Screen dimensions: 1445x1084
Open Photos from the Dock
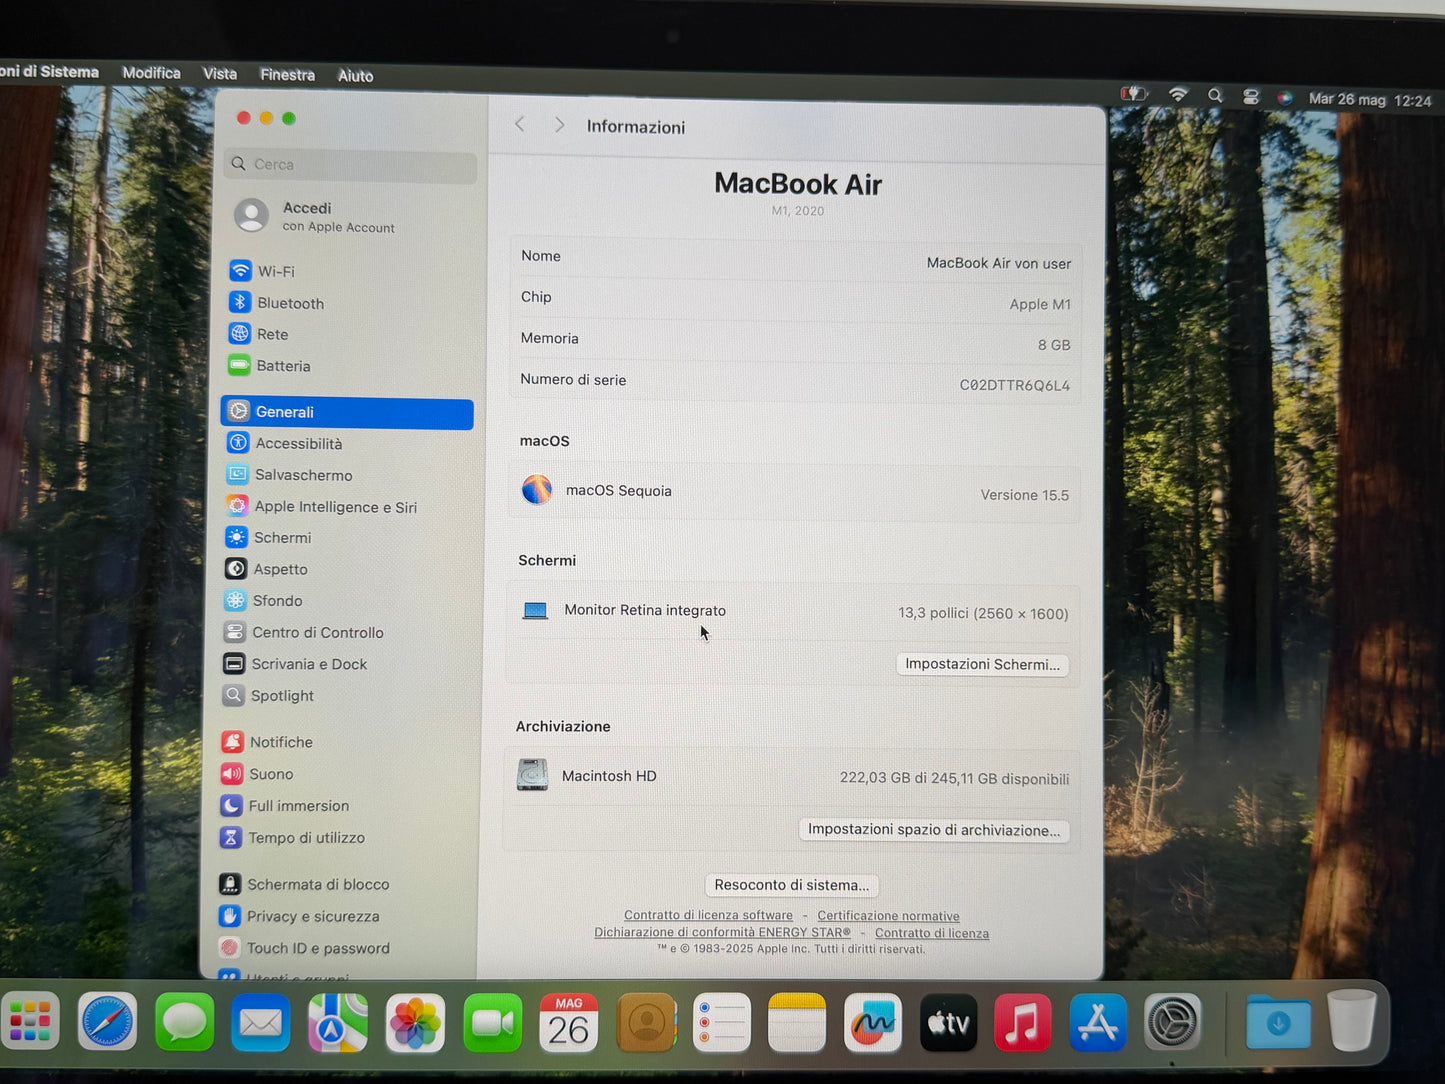pos(415,1023)
